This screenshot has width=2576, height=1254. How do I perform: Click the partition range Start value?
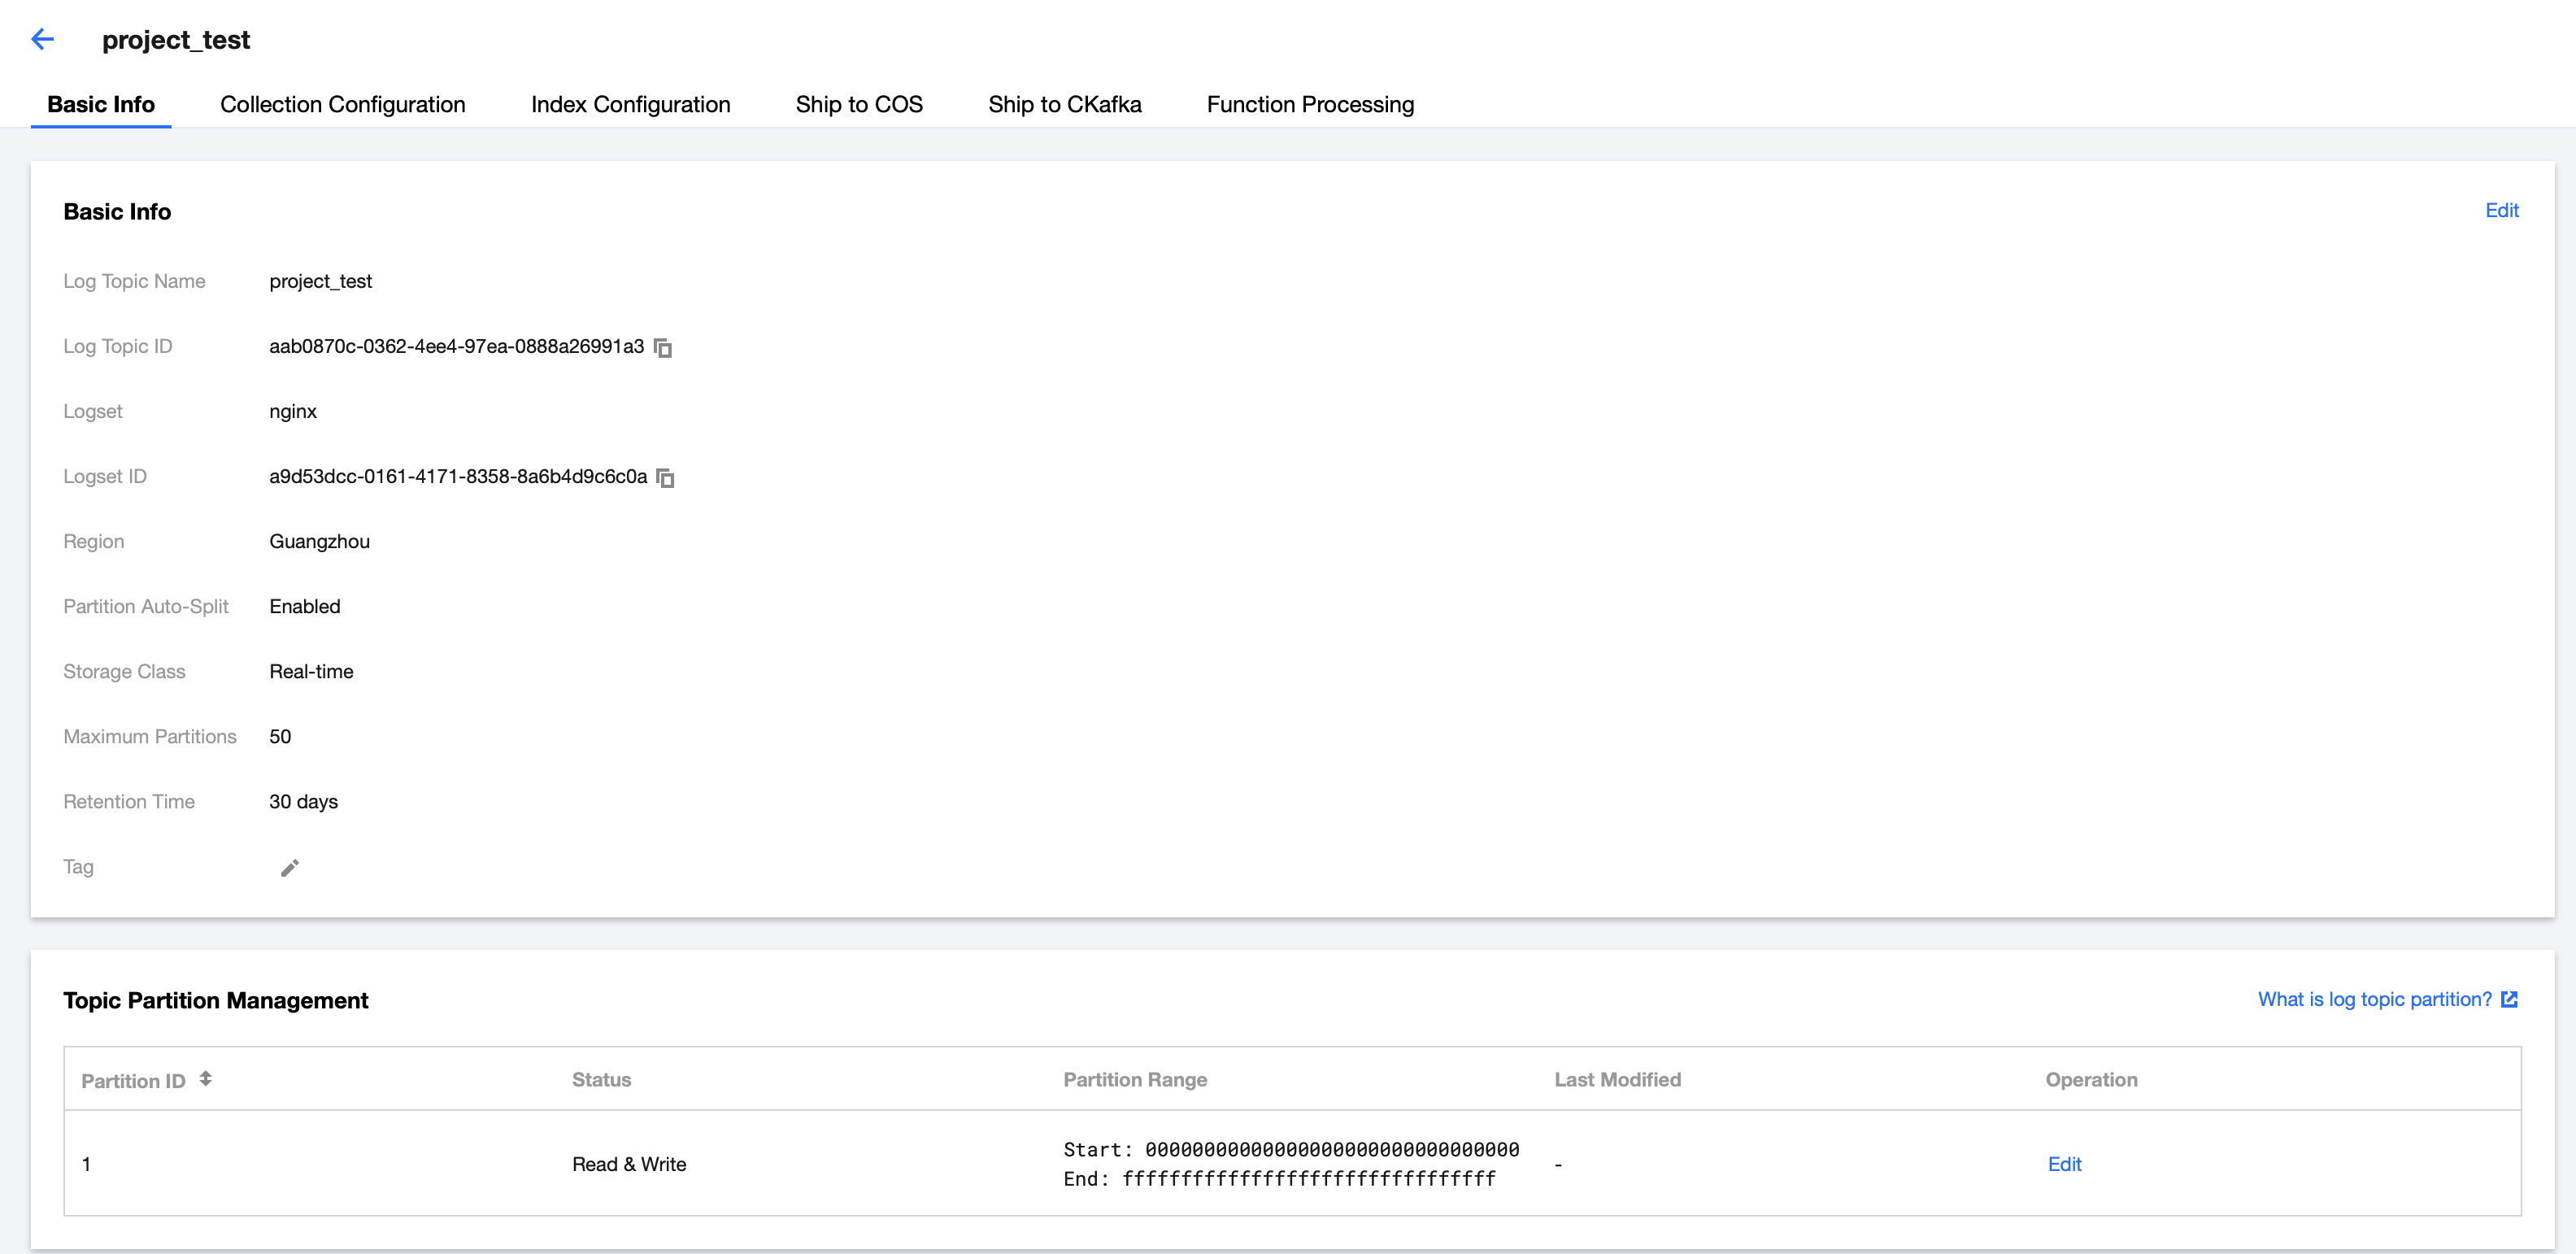click(x=1331, y=1149)
